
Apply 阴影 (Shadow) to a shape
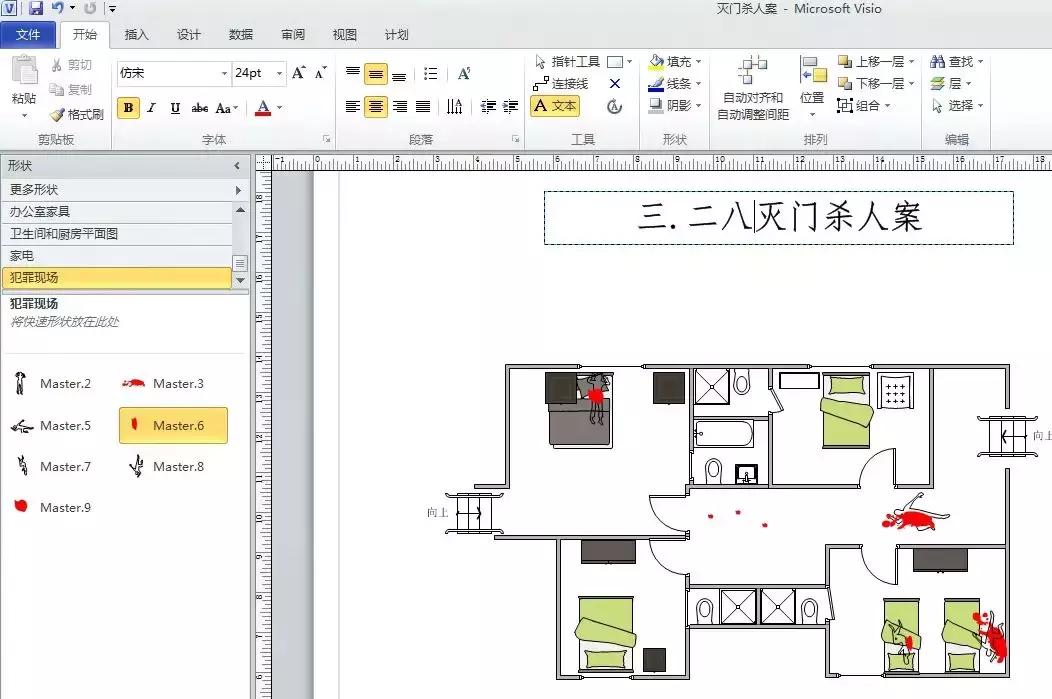click(x=673, y=105)
